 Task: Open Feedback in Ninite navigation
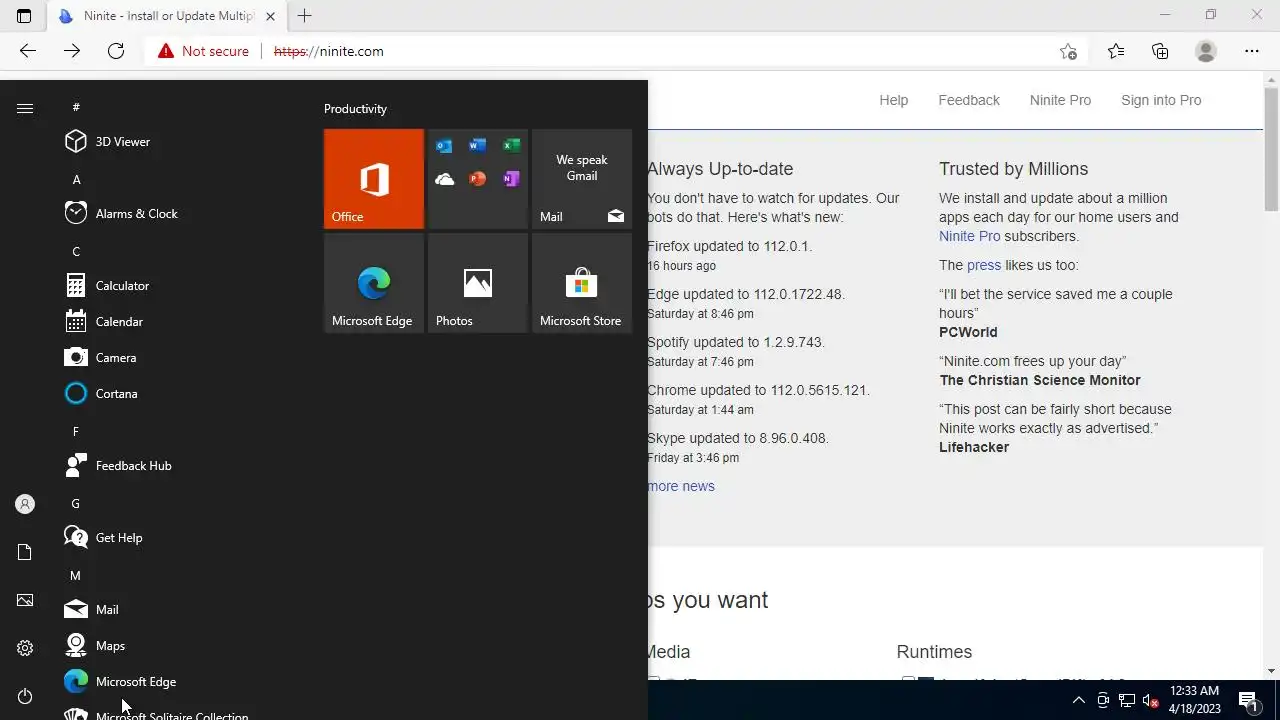pyautogui.click(x=969, y=100)
